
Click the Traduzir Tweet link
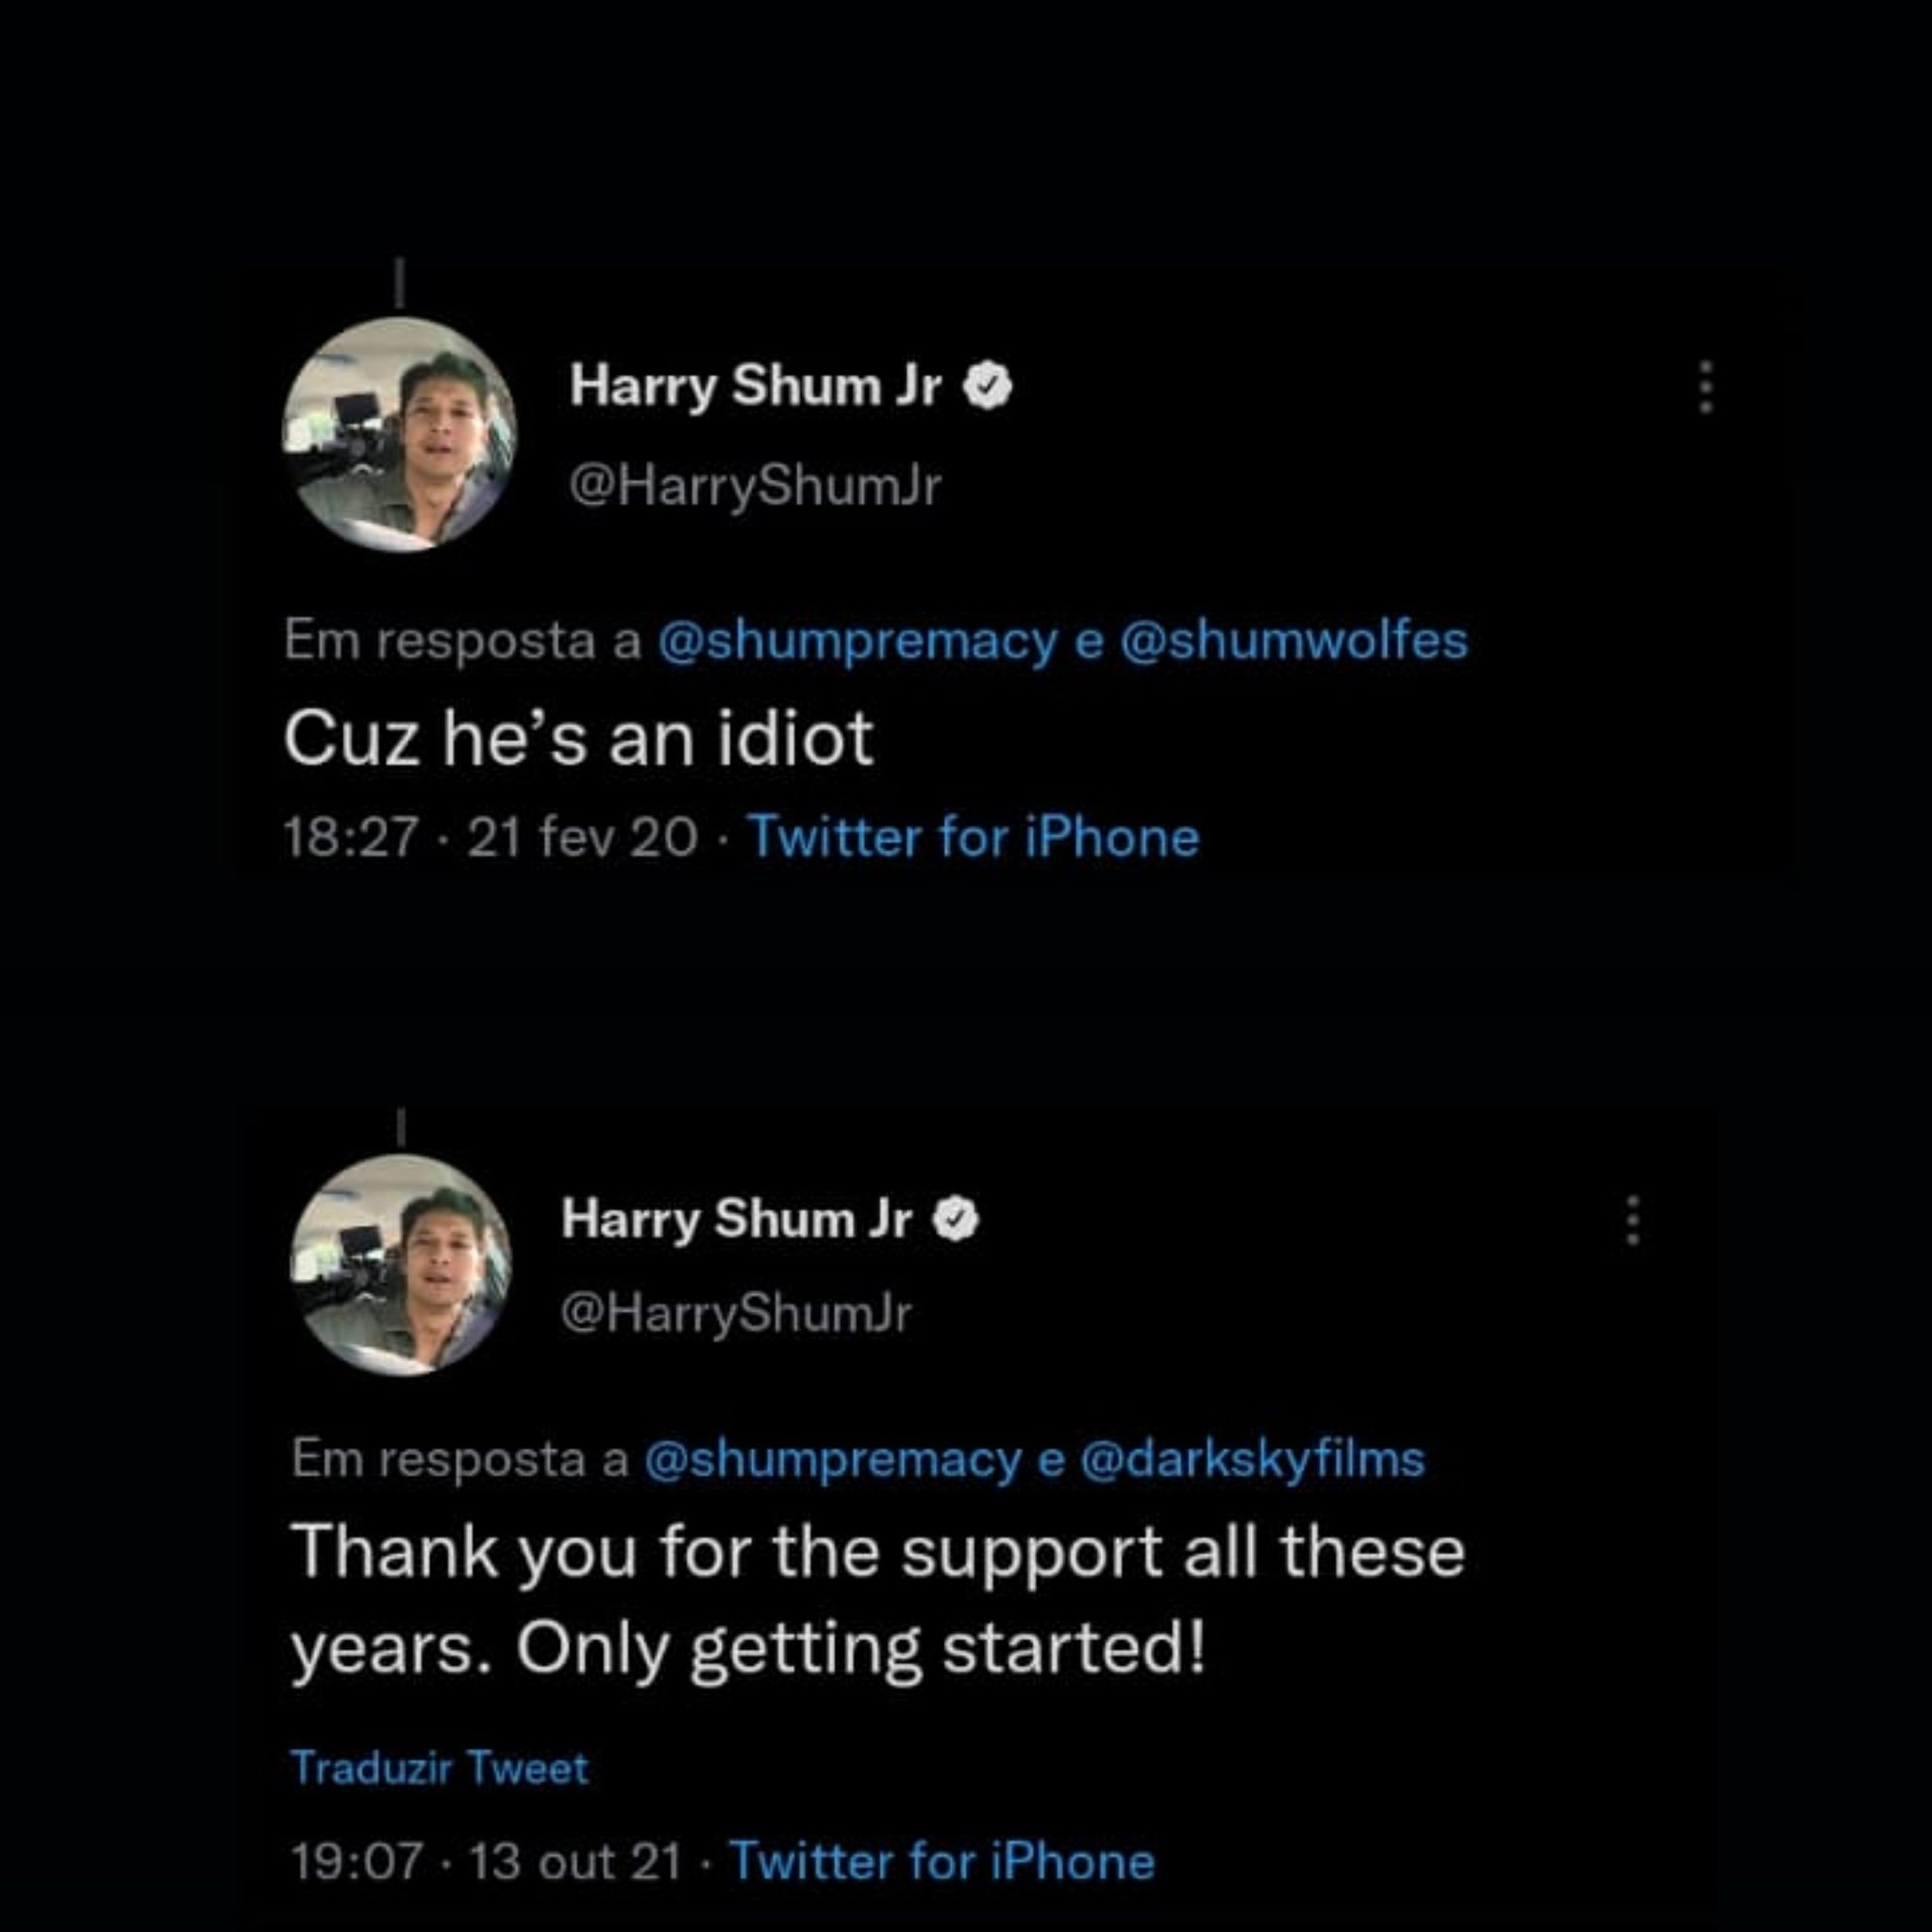click(440, 1769)
